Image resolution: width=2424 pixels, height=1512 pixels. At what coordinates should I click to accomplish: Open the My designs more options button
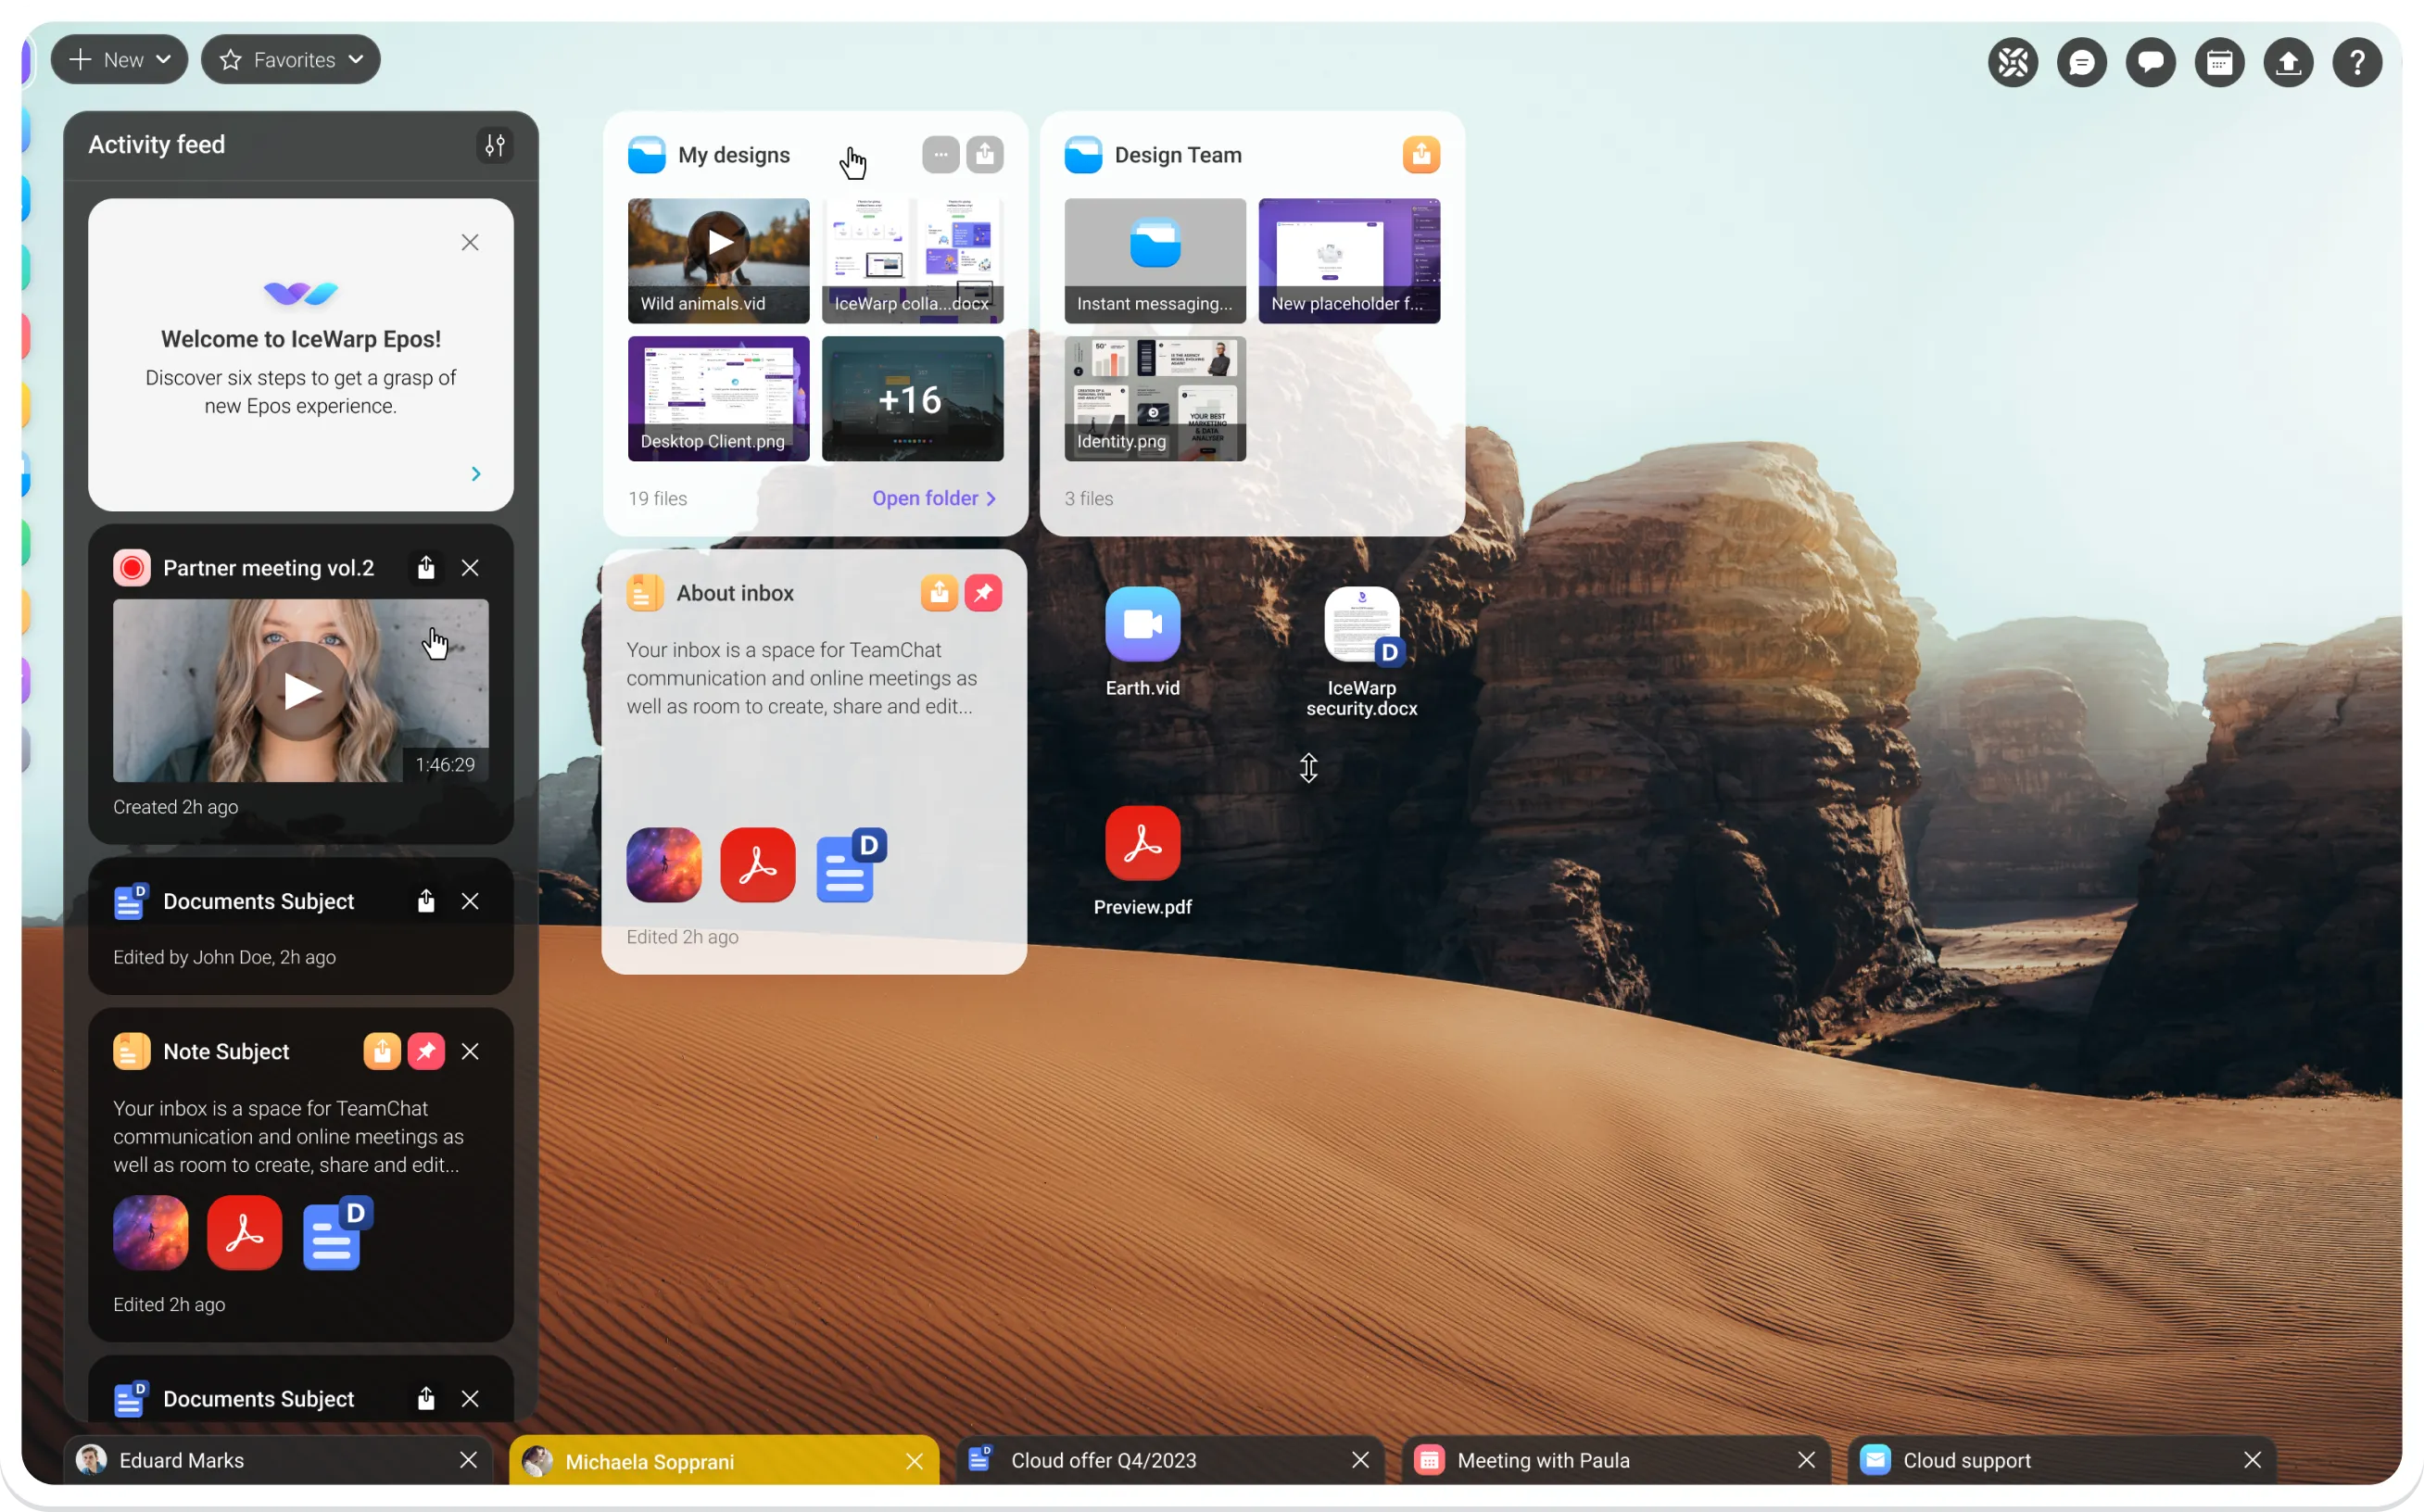(x=940, y=155)
